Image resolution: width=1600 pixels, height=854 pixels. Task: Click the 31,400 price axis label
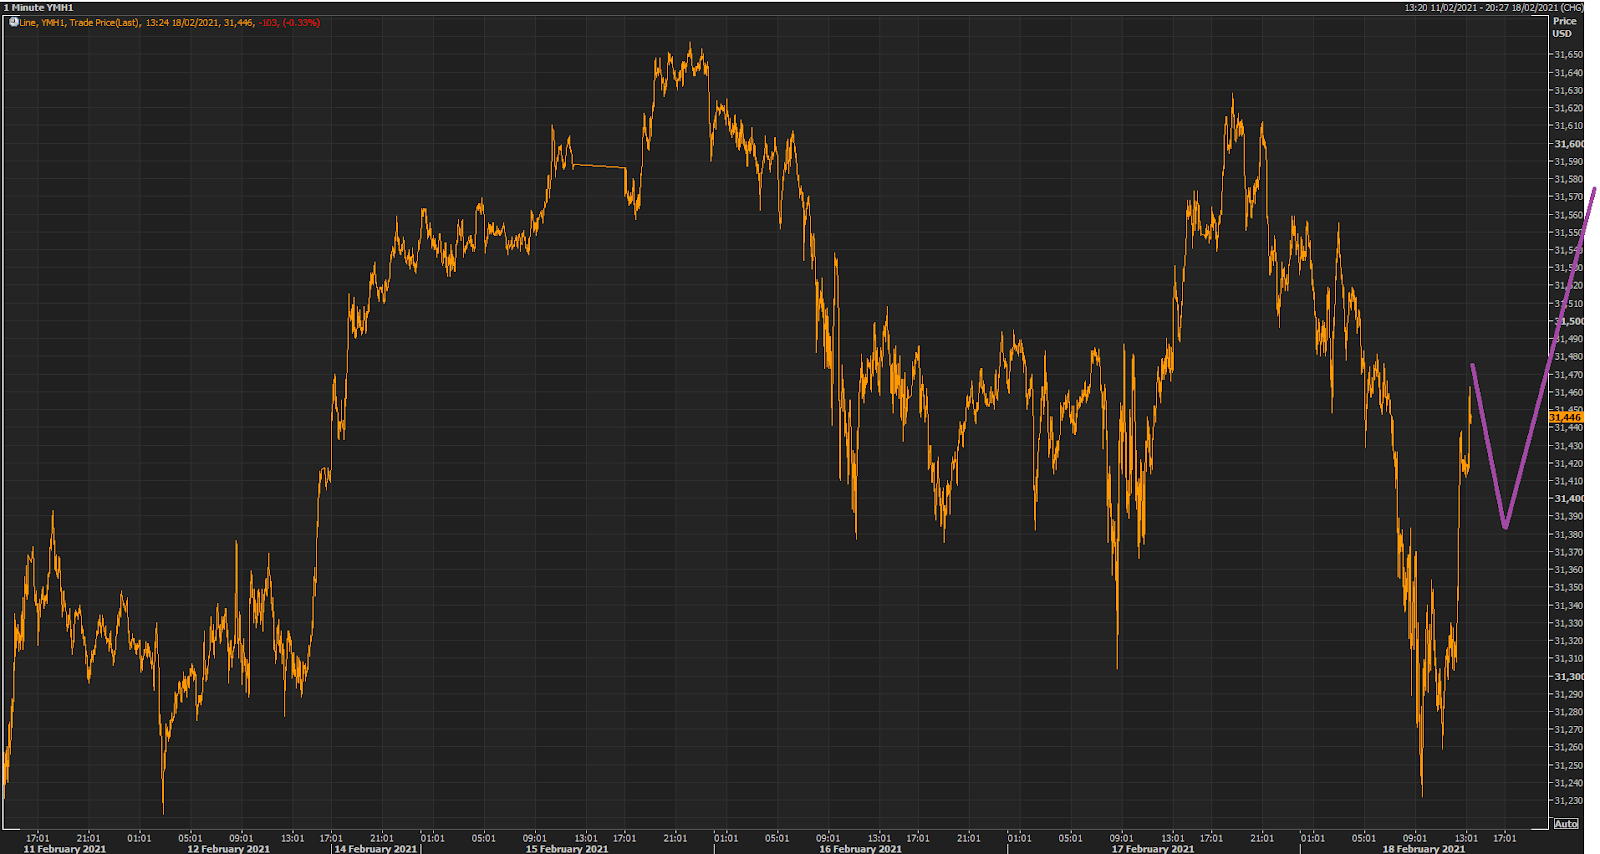pyautogui.click(x=1568, y=498)
